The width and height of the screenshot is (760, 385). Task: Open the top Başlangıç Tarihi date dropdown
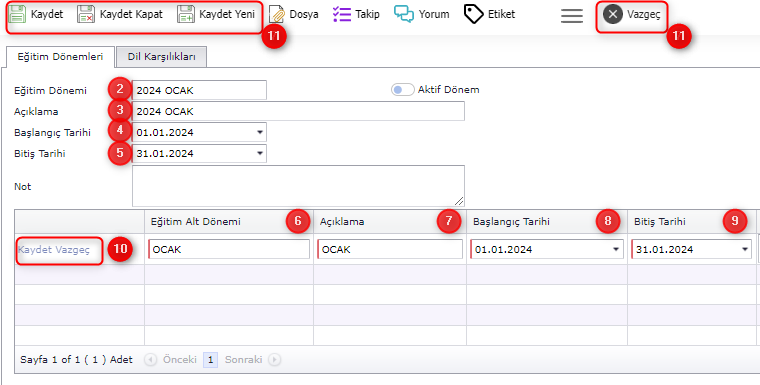(260, 132)
